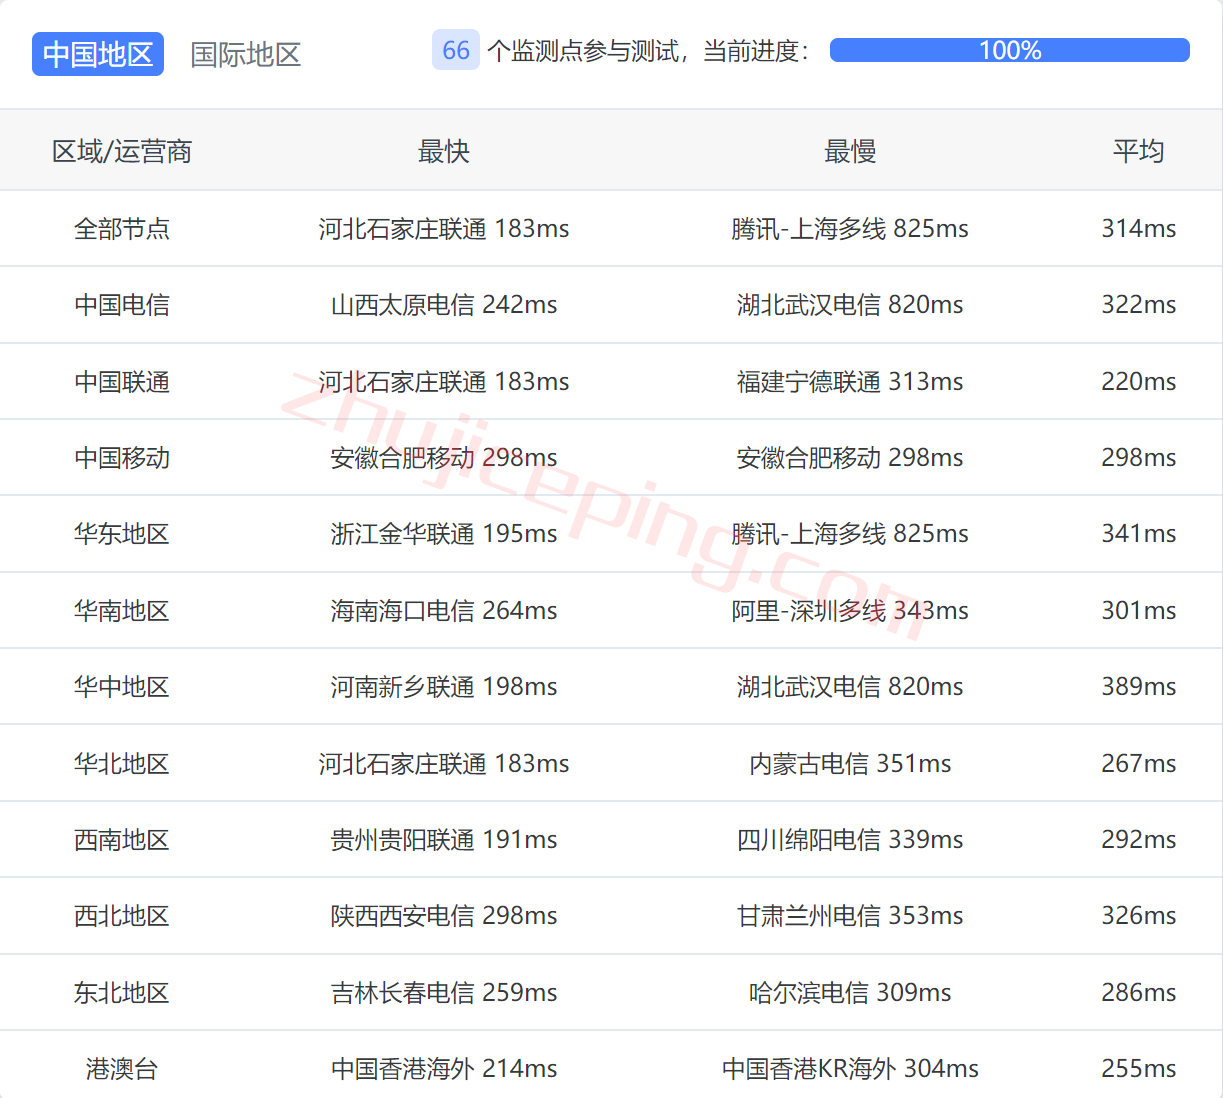Click 腾讯-上海多线 825ms in 全部节点 row
The width and height of the screenshot is (1223, 1098).
point(850,228)
